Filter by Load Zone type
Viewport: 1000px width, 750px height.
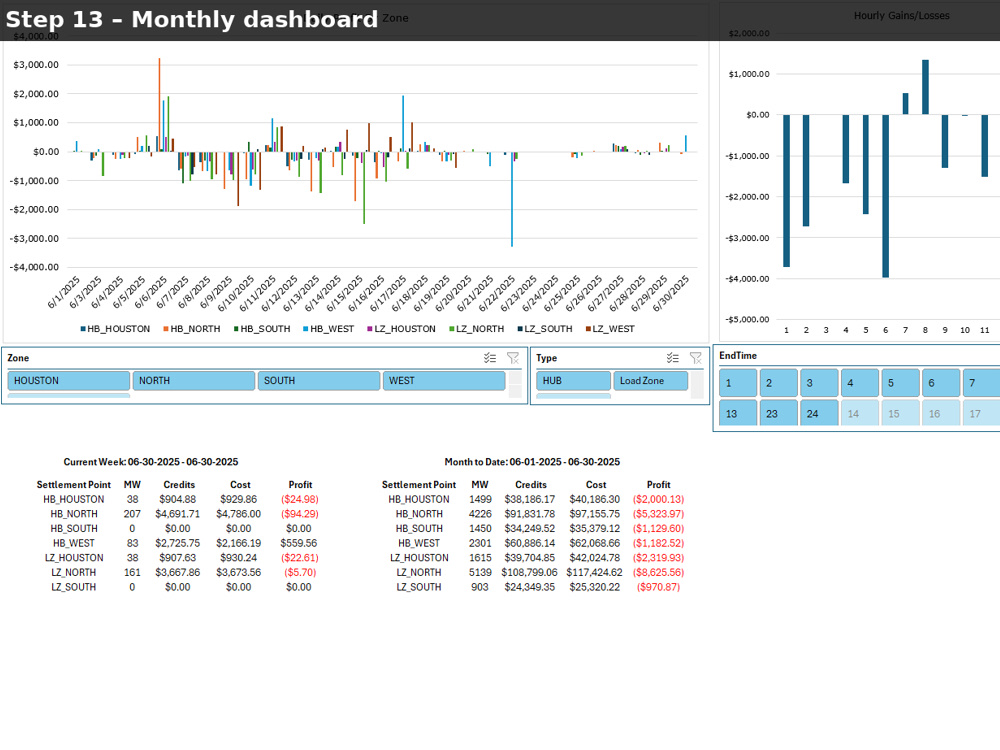(x=651, y=381)
